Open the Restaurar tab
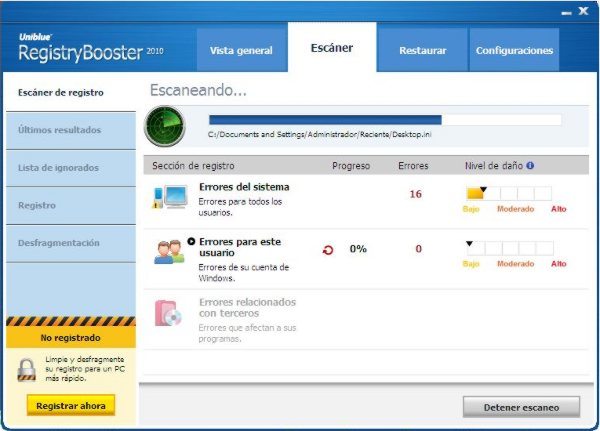 click(422, 50)
